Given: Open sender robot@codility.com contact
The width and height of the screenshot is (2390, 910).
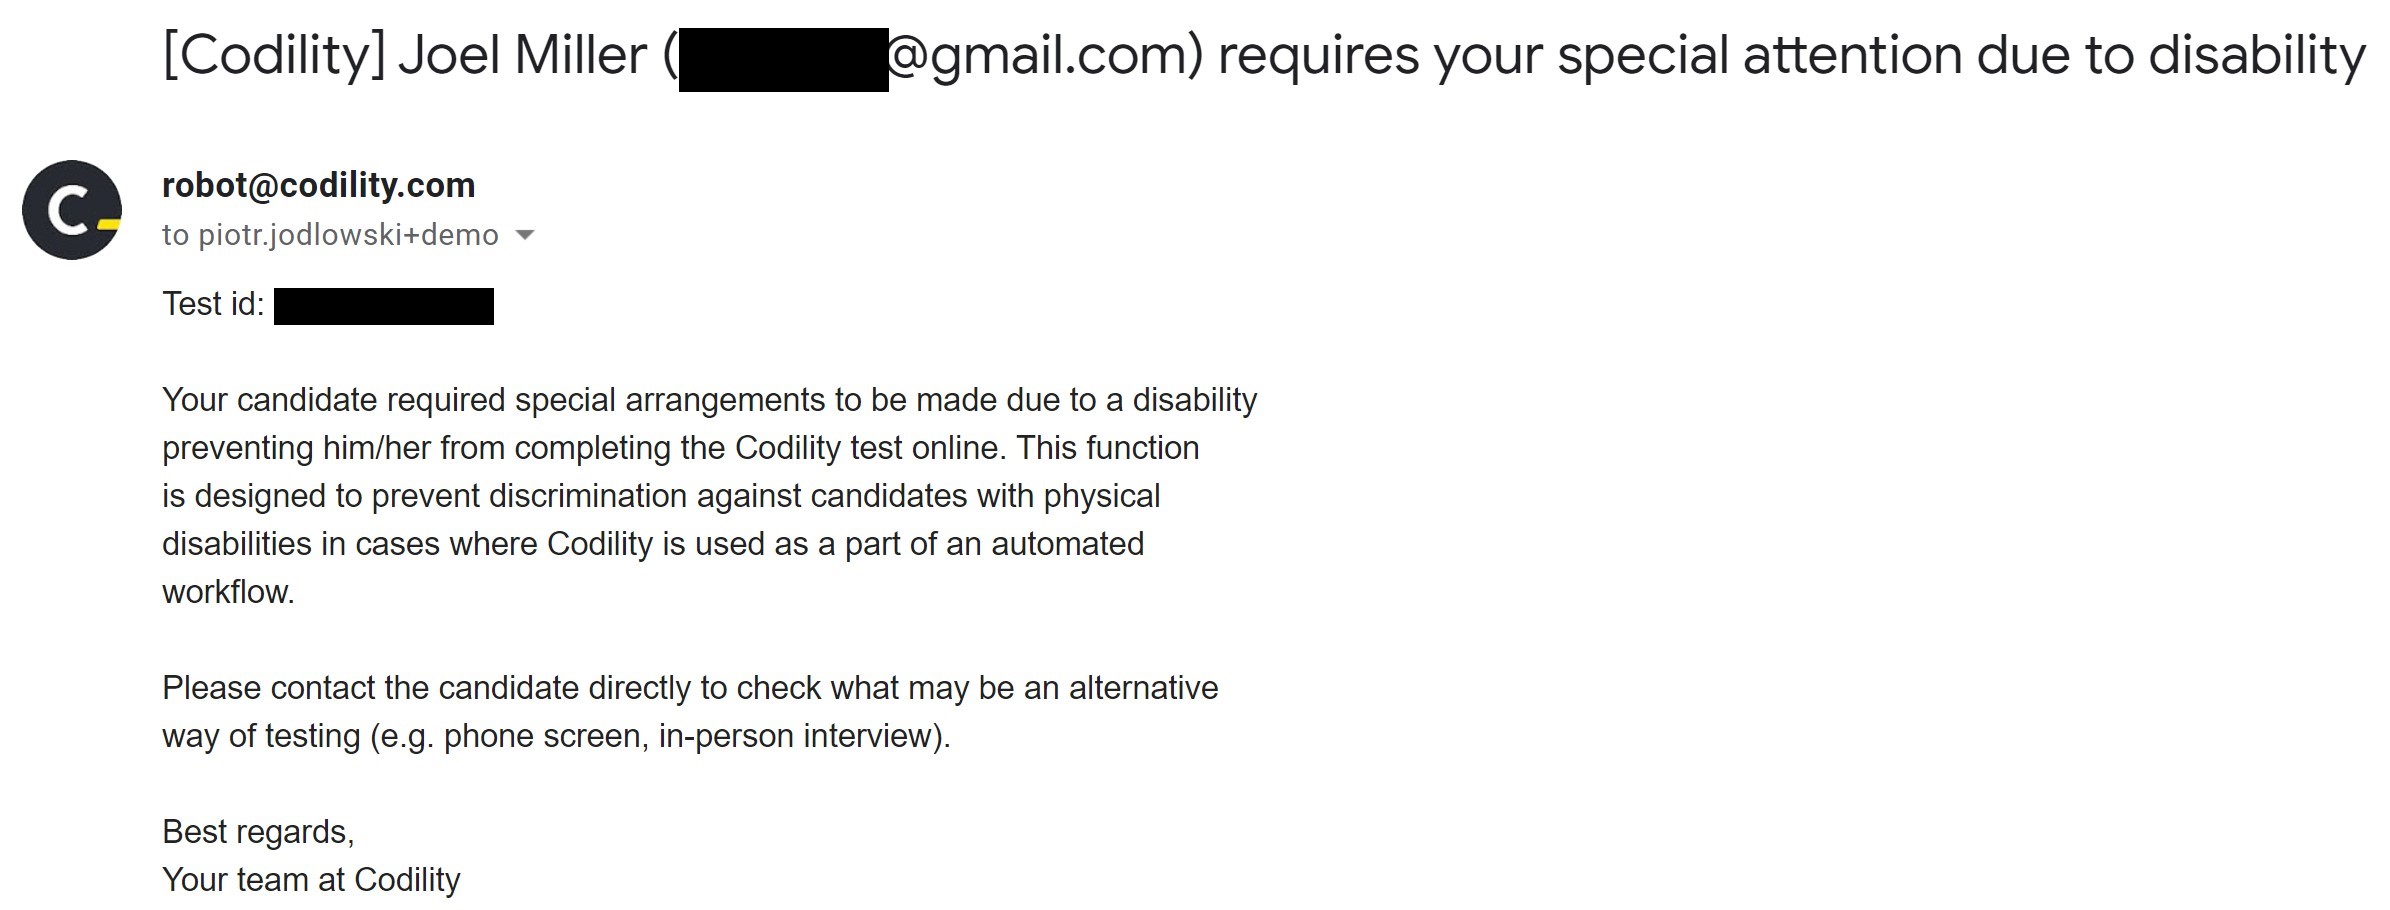Looking at the screenshot, I should click(x=318, y=185).
